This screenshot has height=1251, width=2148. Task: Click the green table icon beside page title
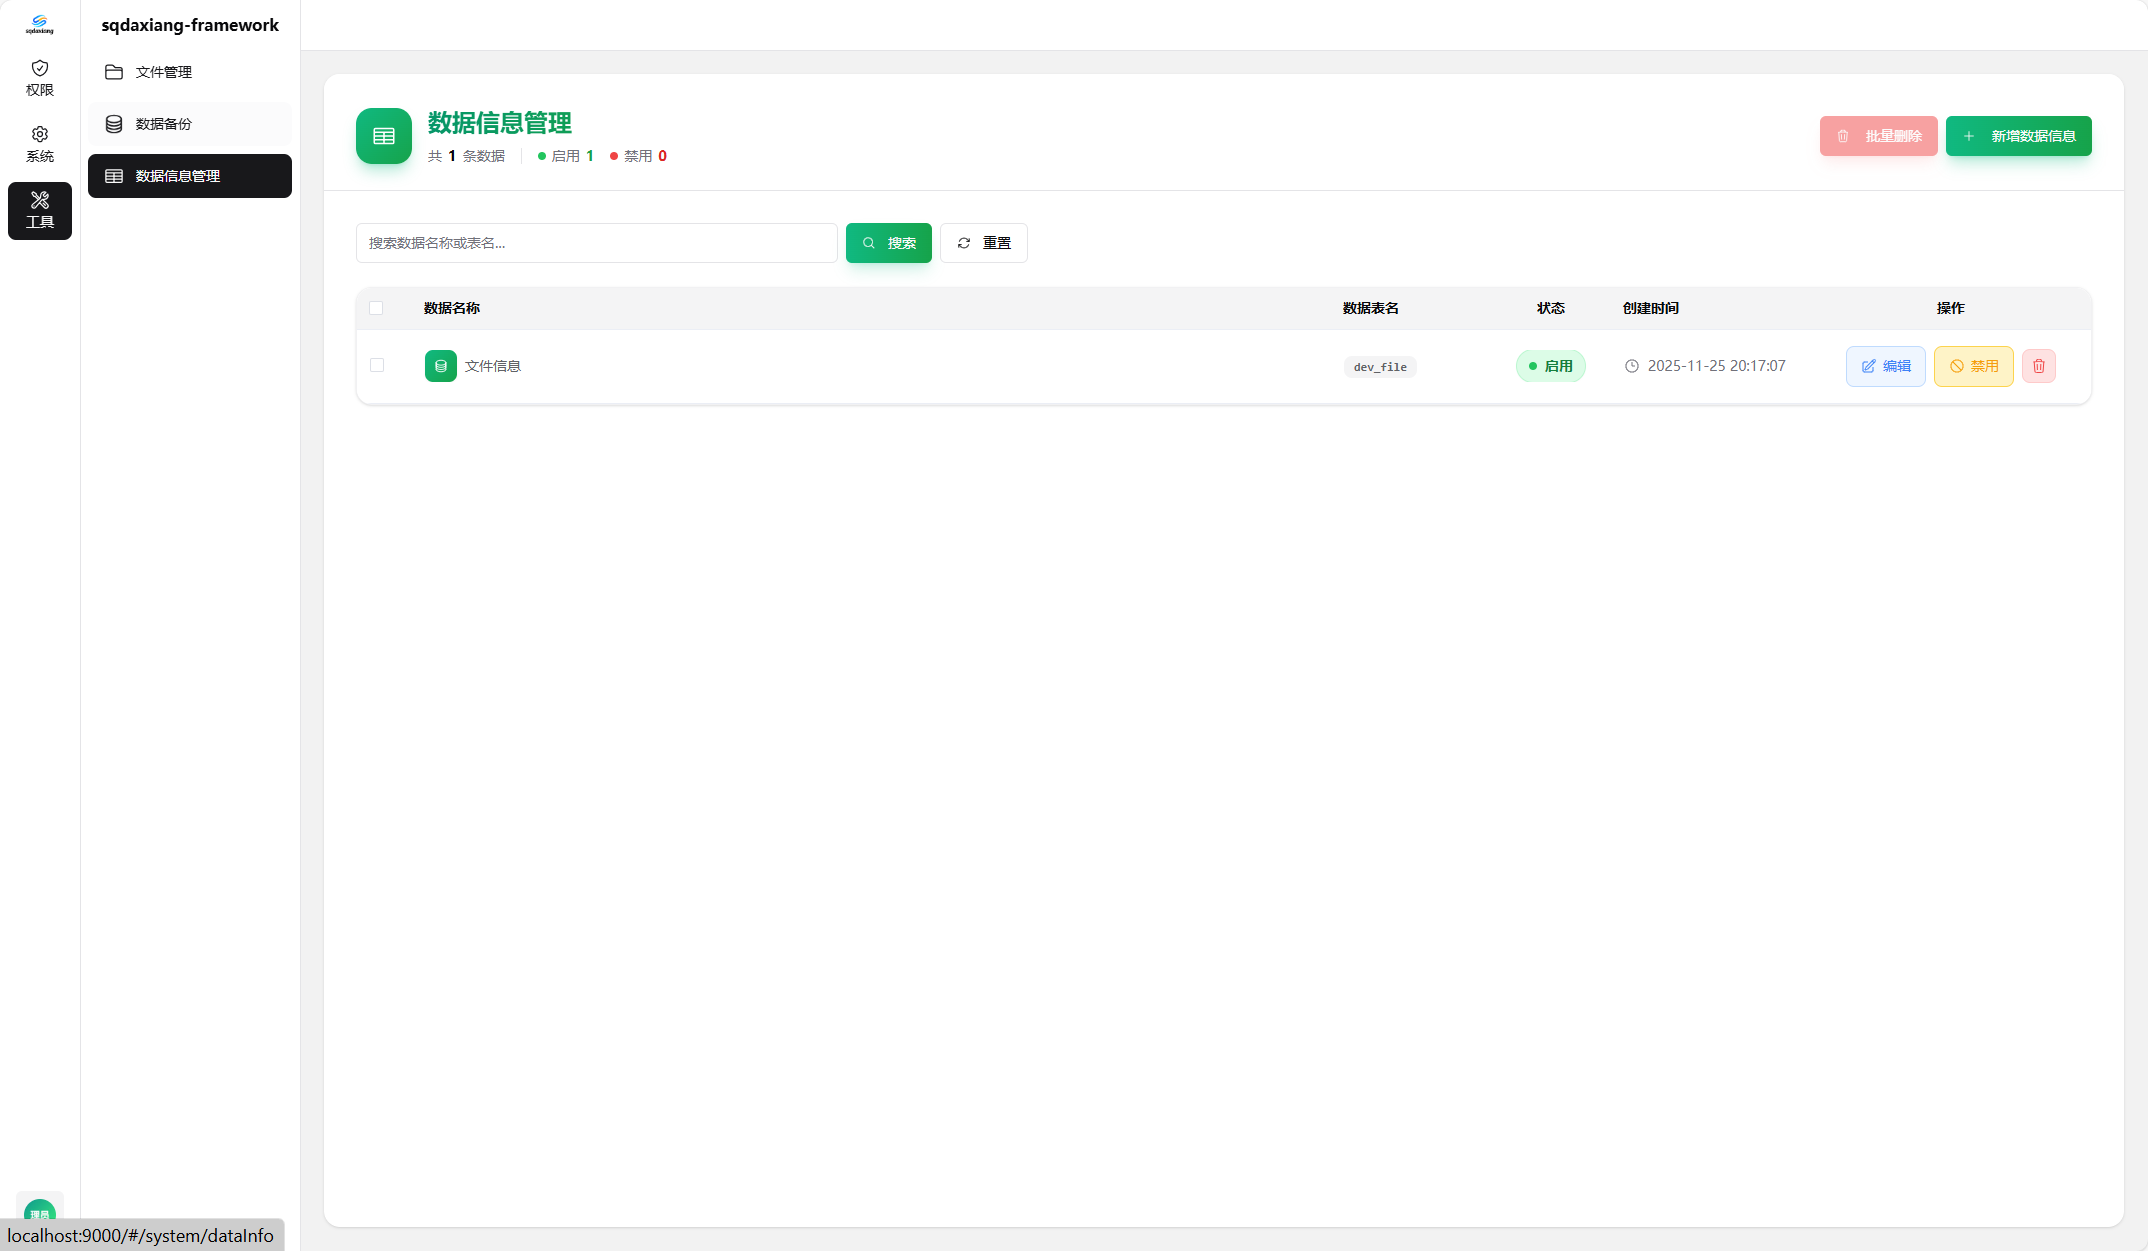(x=384, y=136)
